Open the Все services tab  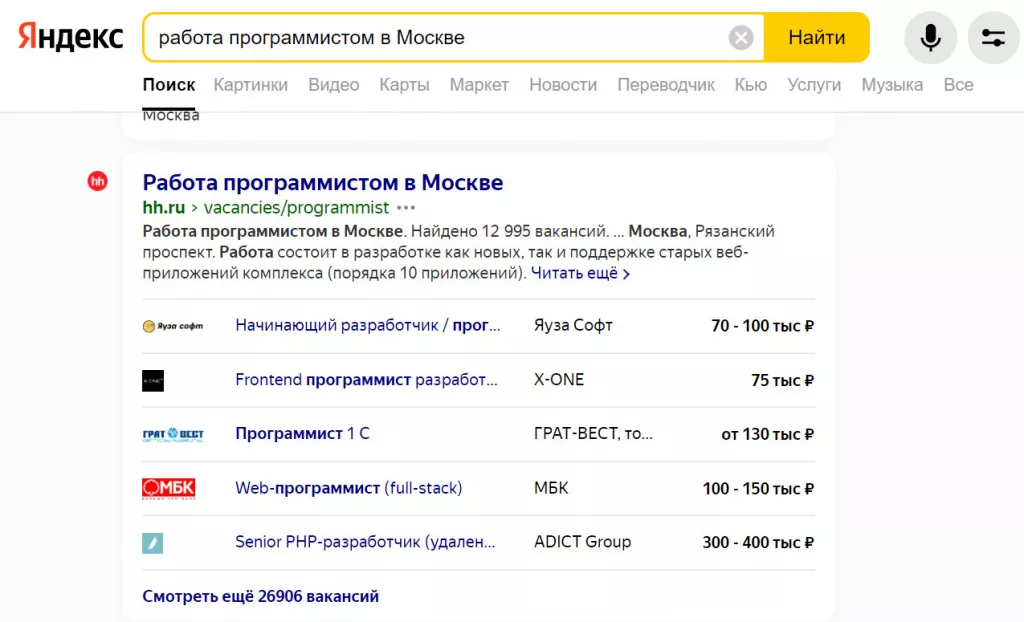coord(958,85)
